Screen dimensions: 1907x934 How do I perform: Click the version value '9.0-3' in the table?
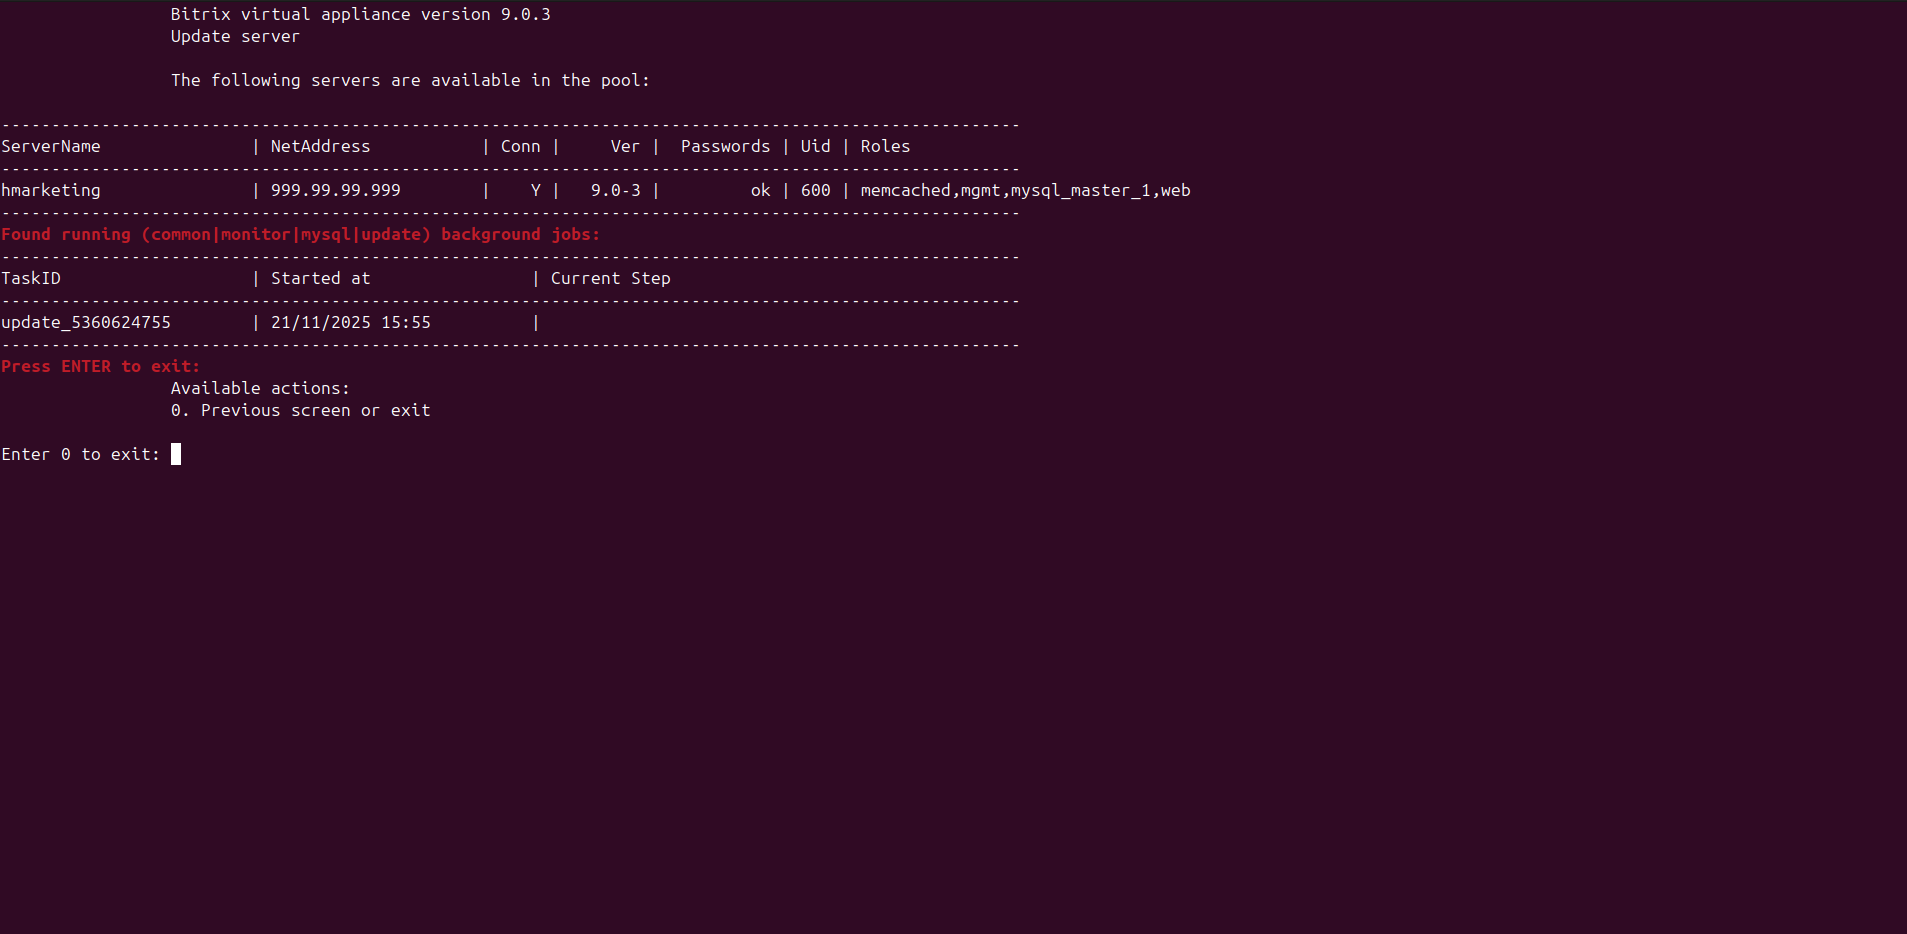click(x=615, y=190)
